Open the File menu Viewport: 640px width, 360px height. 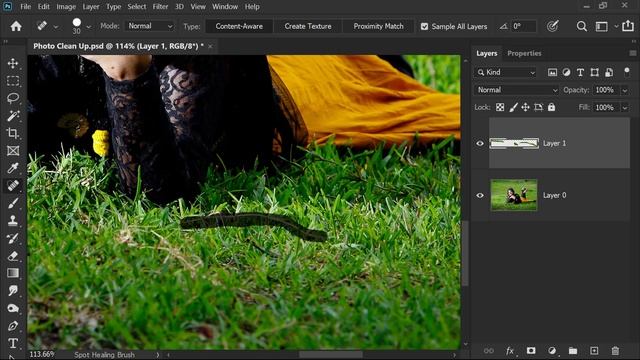point(26,7)
